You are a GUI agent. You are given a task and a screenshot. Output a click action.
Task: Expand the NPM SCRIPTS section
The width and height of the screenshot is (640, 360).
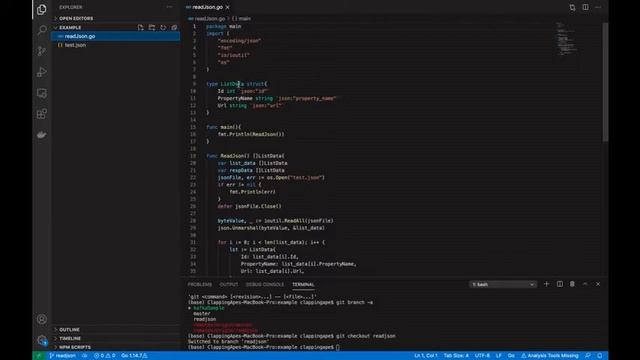pos(116,347)
